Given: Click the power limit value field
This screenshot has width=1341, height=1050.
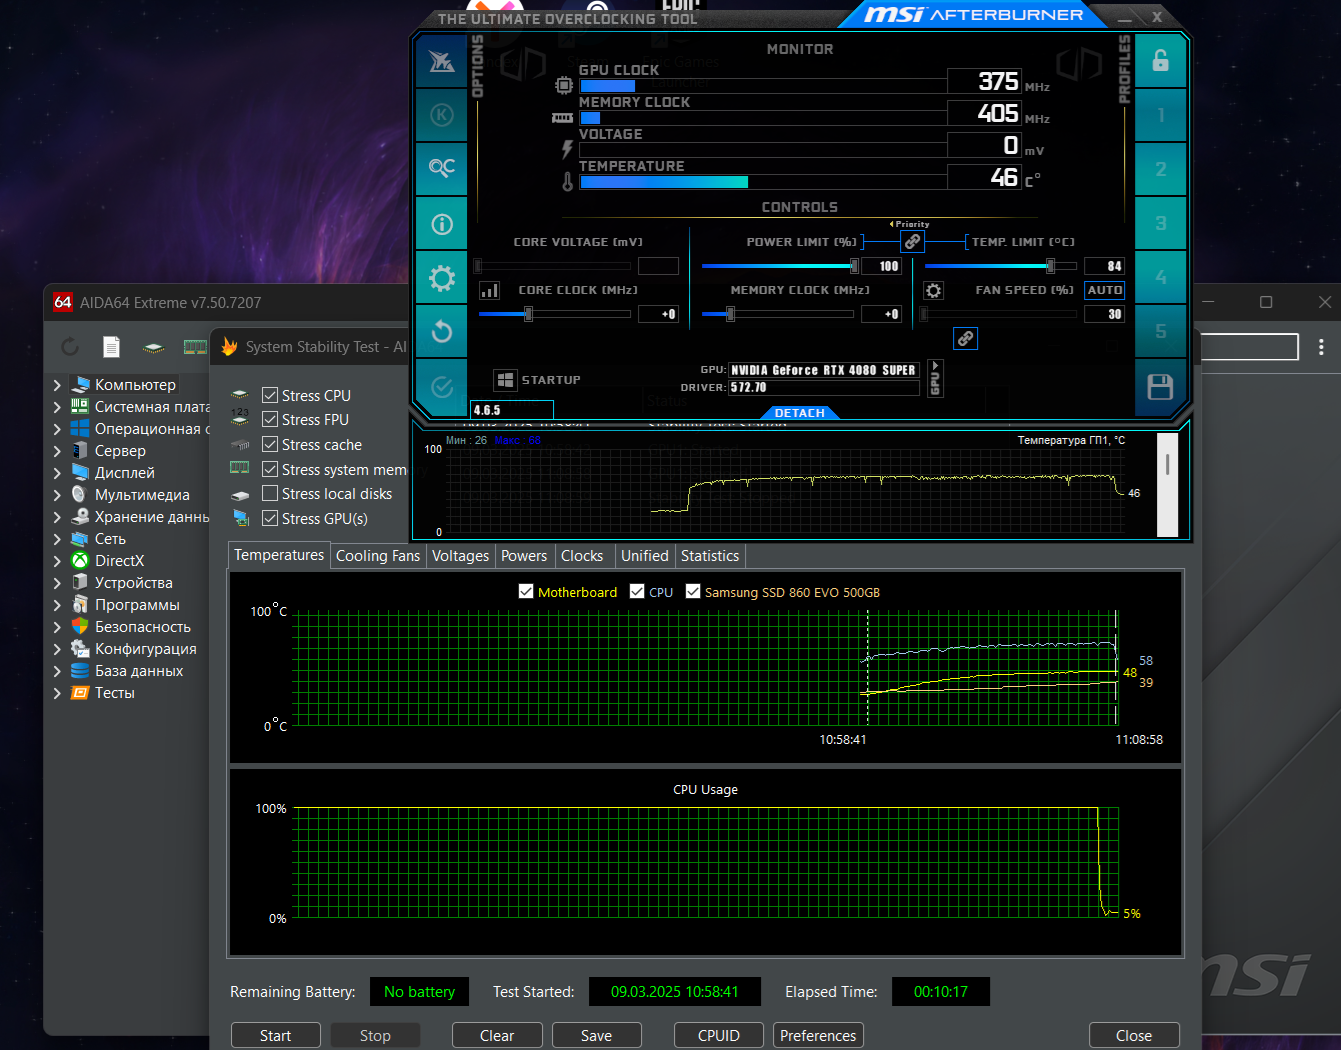Looking at the screenshot, I should pyautogui.click(x=882, y=266).
